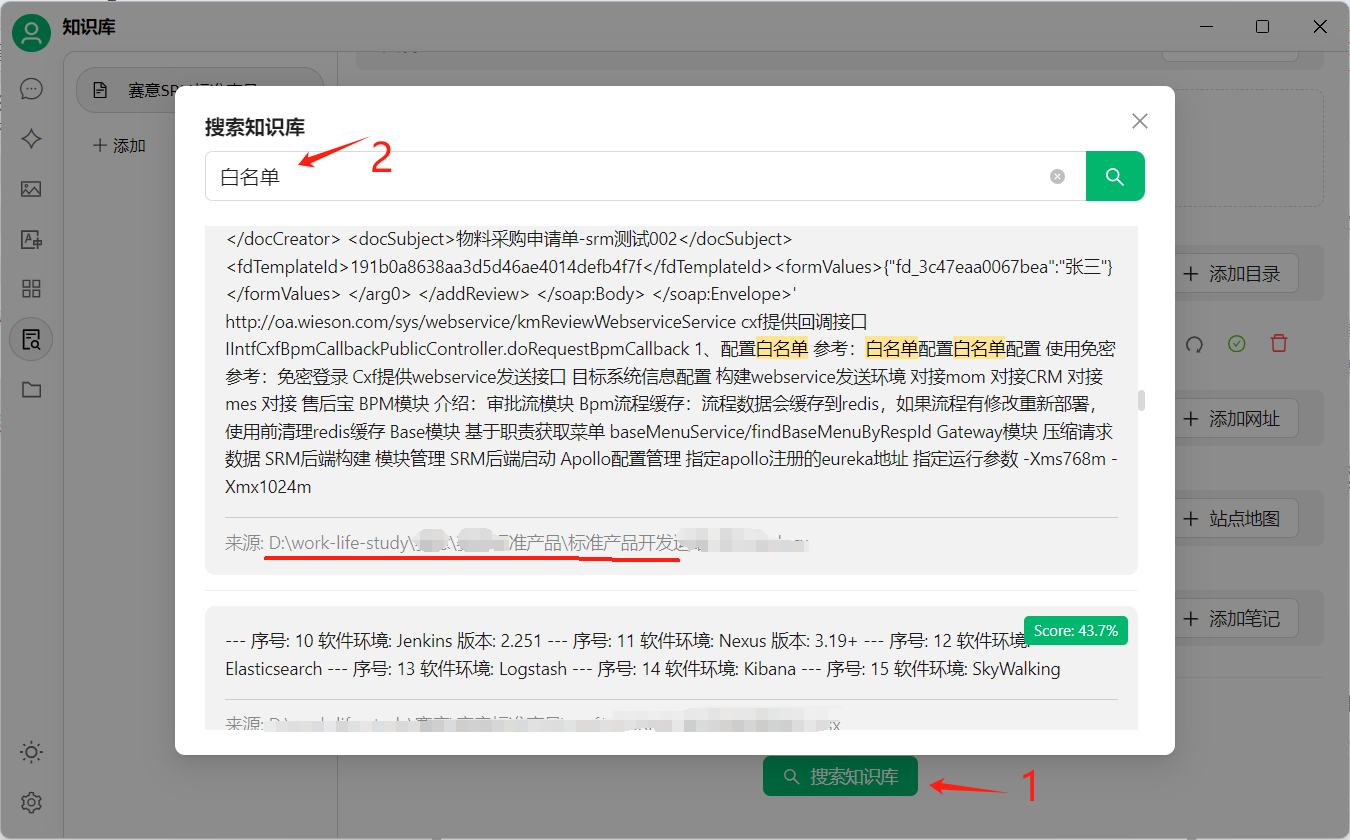Click 添加 to add a knowledge base

pyautogui.click(x=119, y=146)
